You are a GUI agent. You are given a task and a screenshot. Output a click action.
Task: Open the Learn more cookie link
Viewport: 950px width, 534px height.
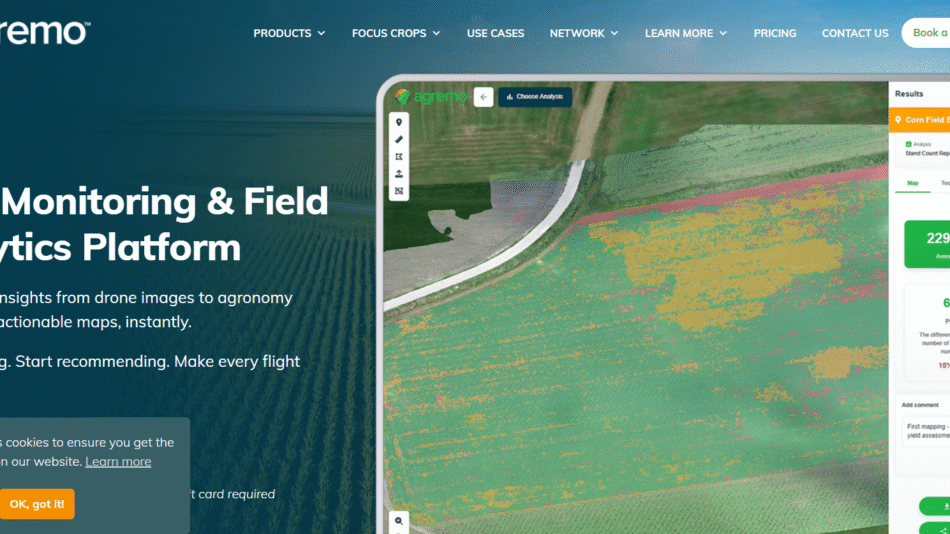(x=118, y=461)
